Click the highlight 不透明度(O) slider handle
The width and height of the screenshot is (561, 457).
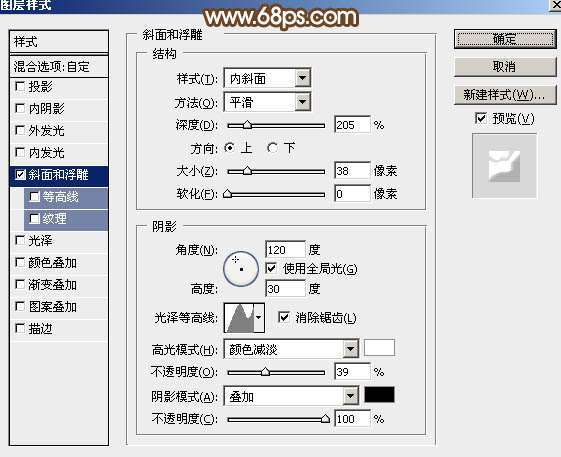(x=265, y=372)
